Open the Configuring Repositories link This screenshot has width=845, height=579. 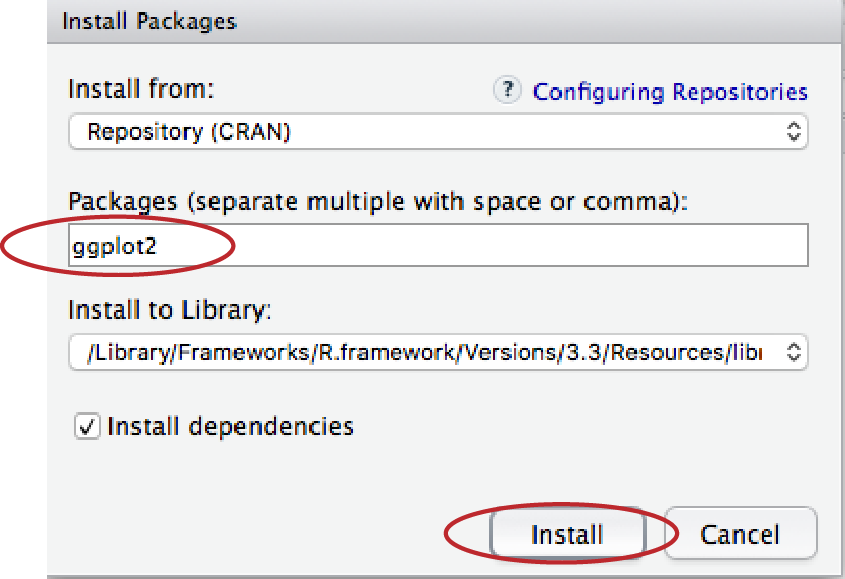point(670,92)
